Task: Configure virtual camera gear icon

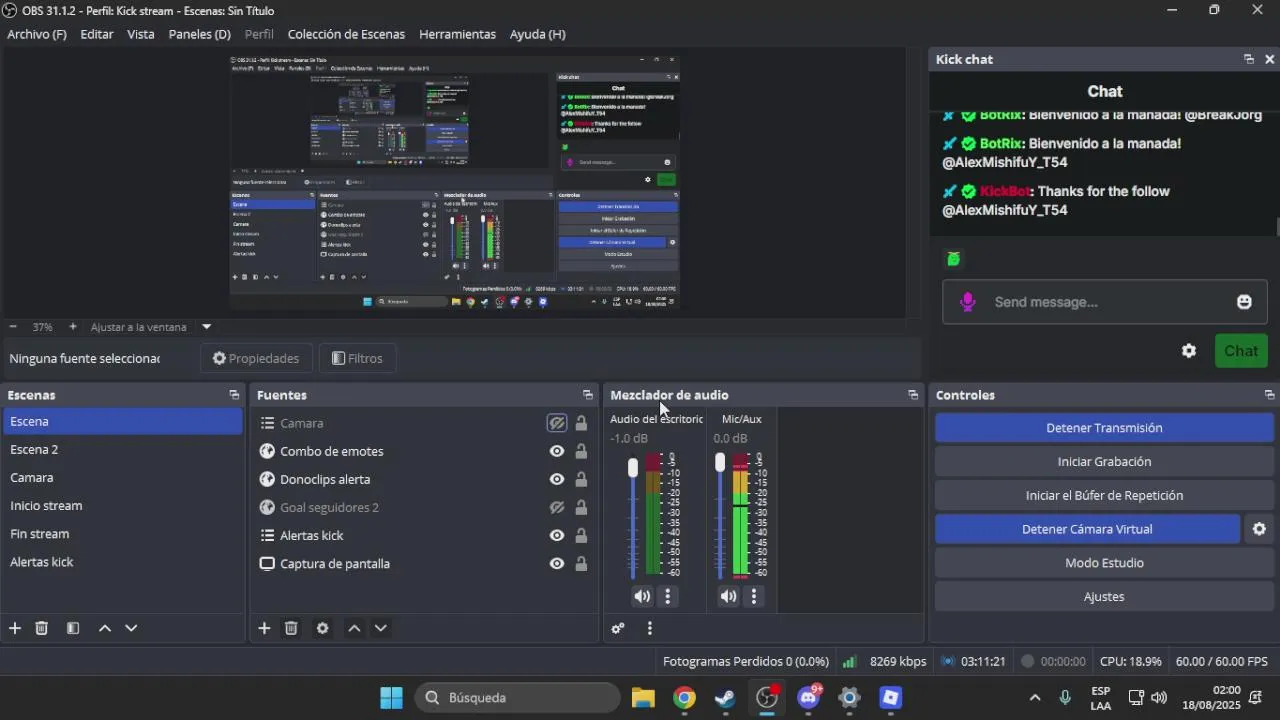Action: click(1259, 529)
